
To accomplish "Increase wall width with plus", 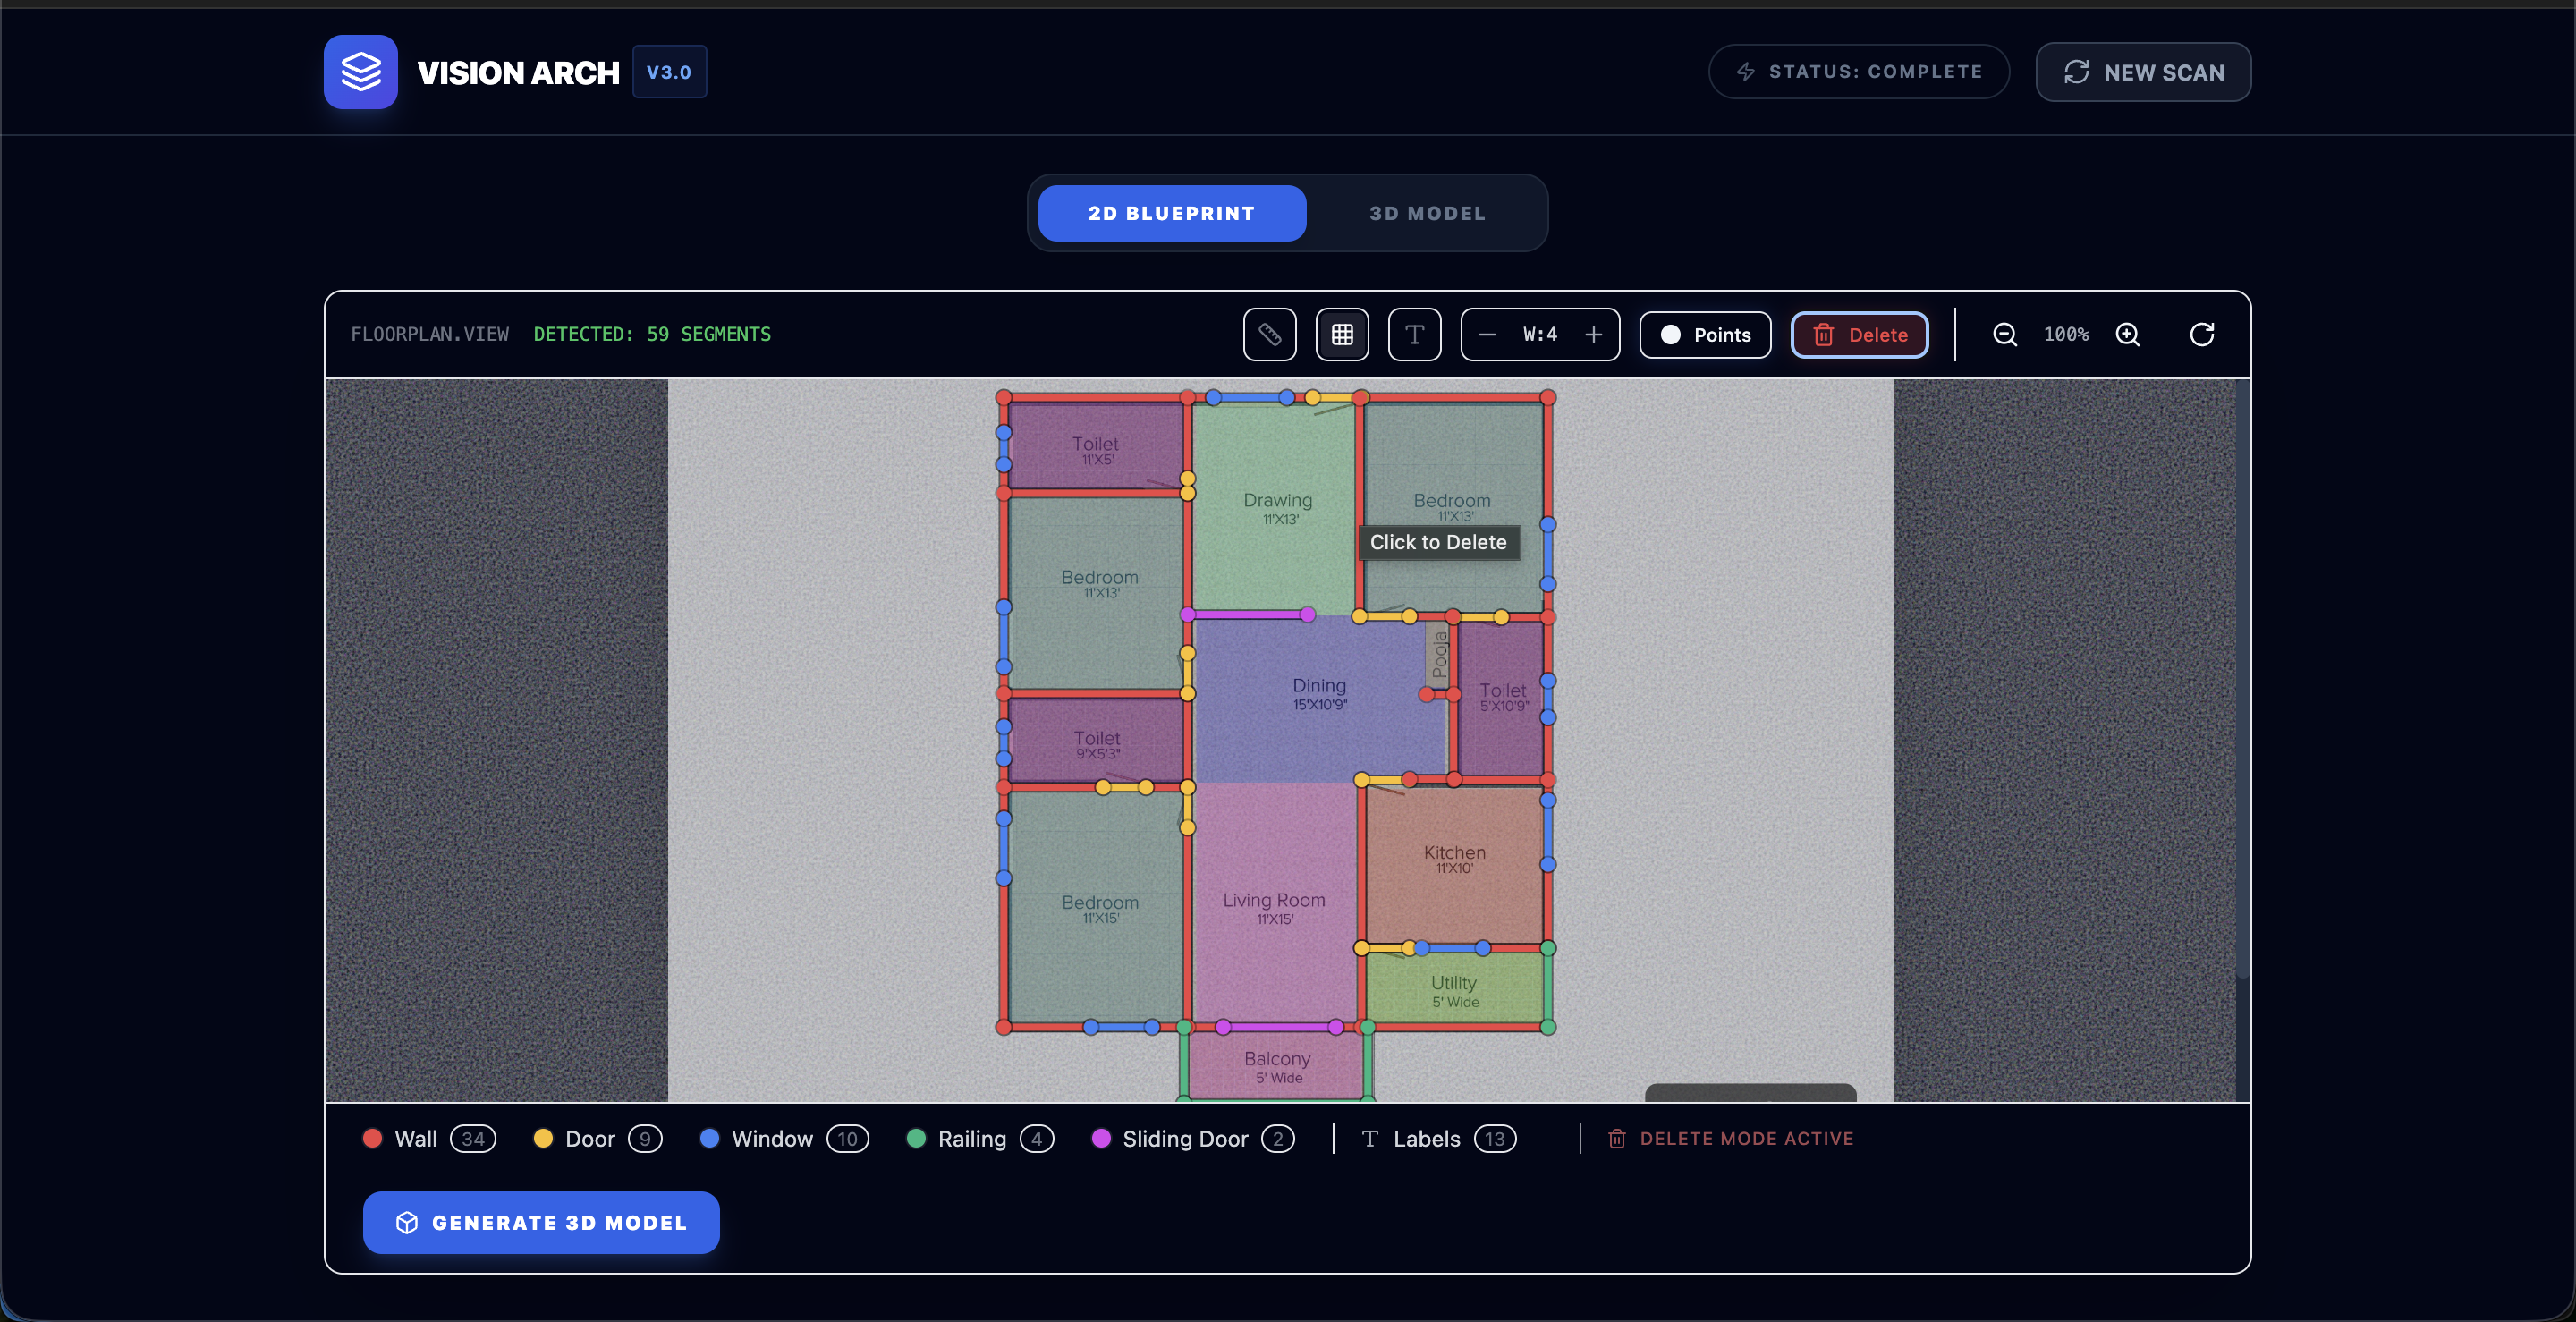I will pyautogui.click(x=1593, y=334).
